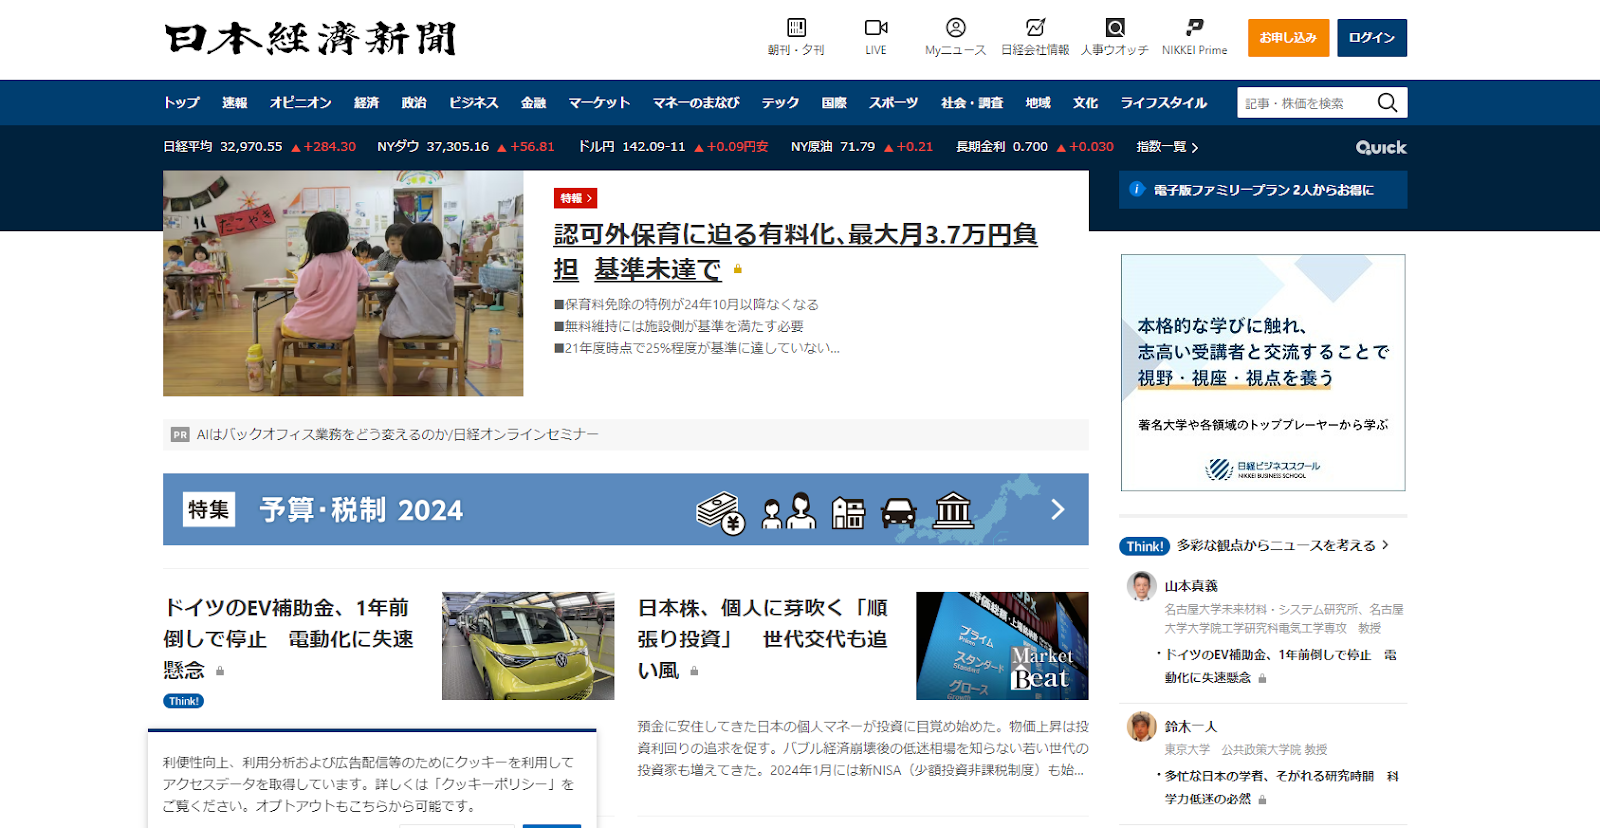Click commentator name 山本真義
This screenshot has height=828, width=1600.
pos(1191,586)
